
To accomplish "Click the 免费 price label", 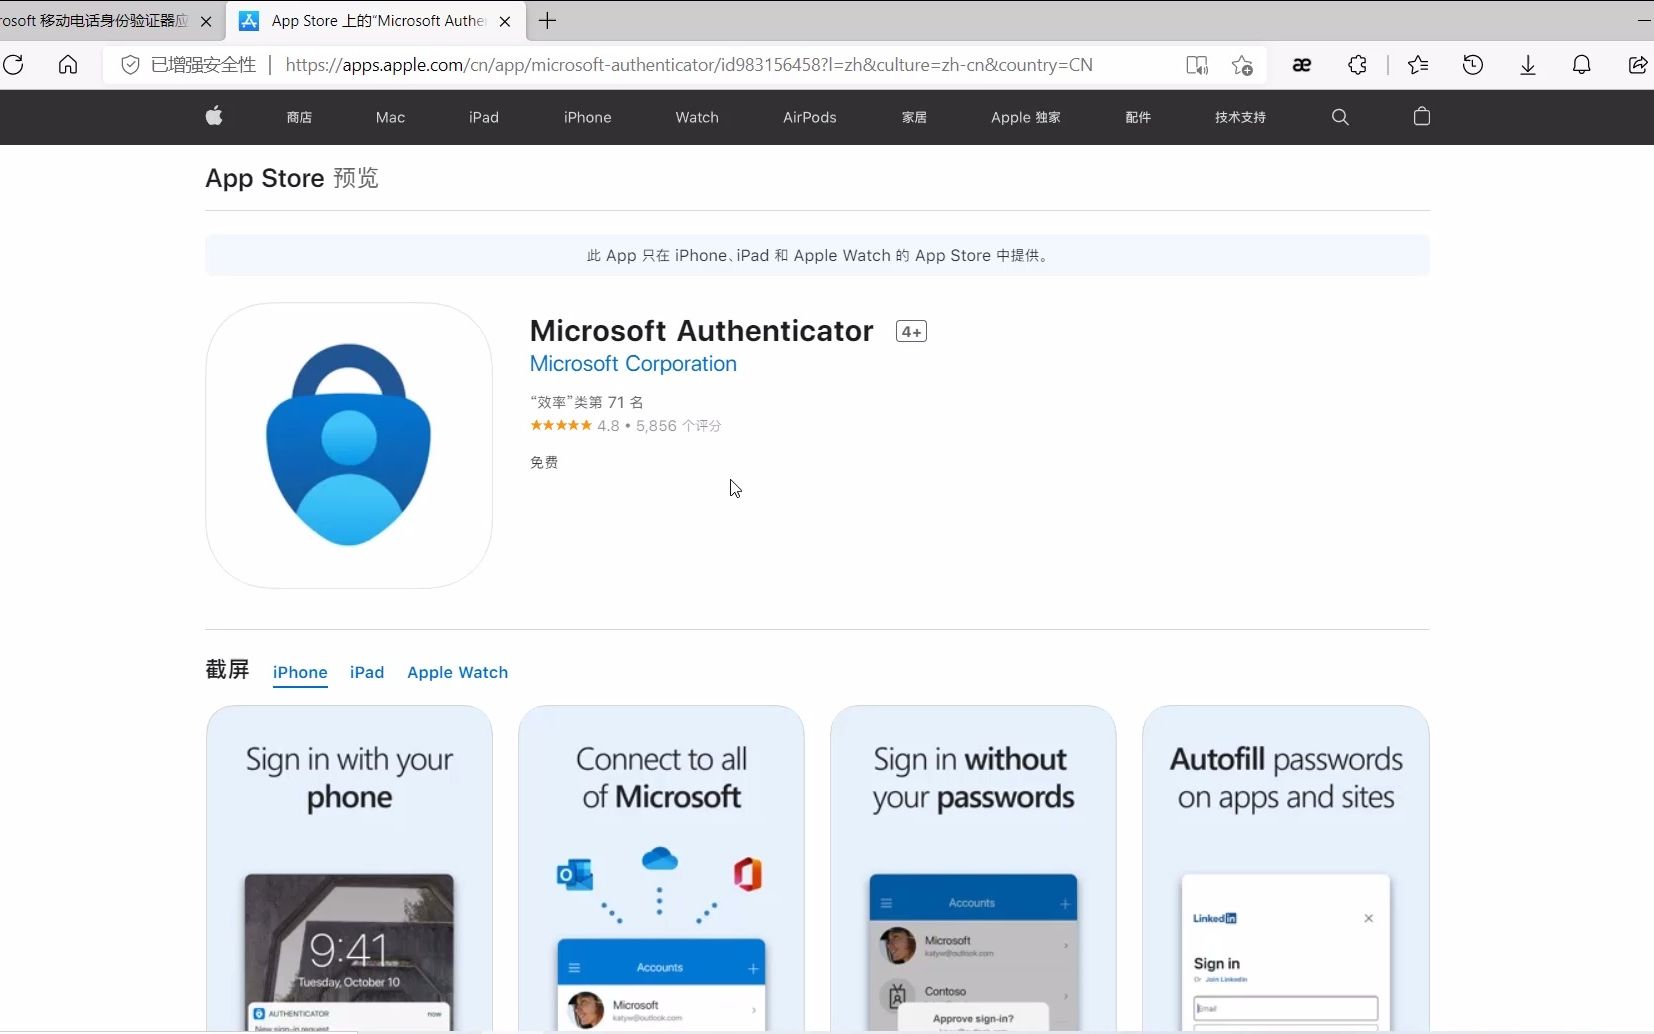I will click(x=544, y=462).
